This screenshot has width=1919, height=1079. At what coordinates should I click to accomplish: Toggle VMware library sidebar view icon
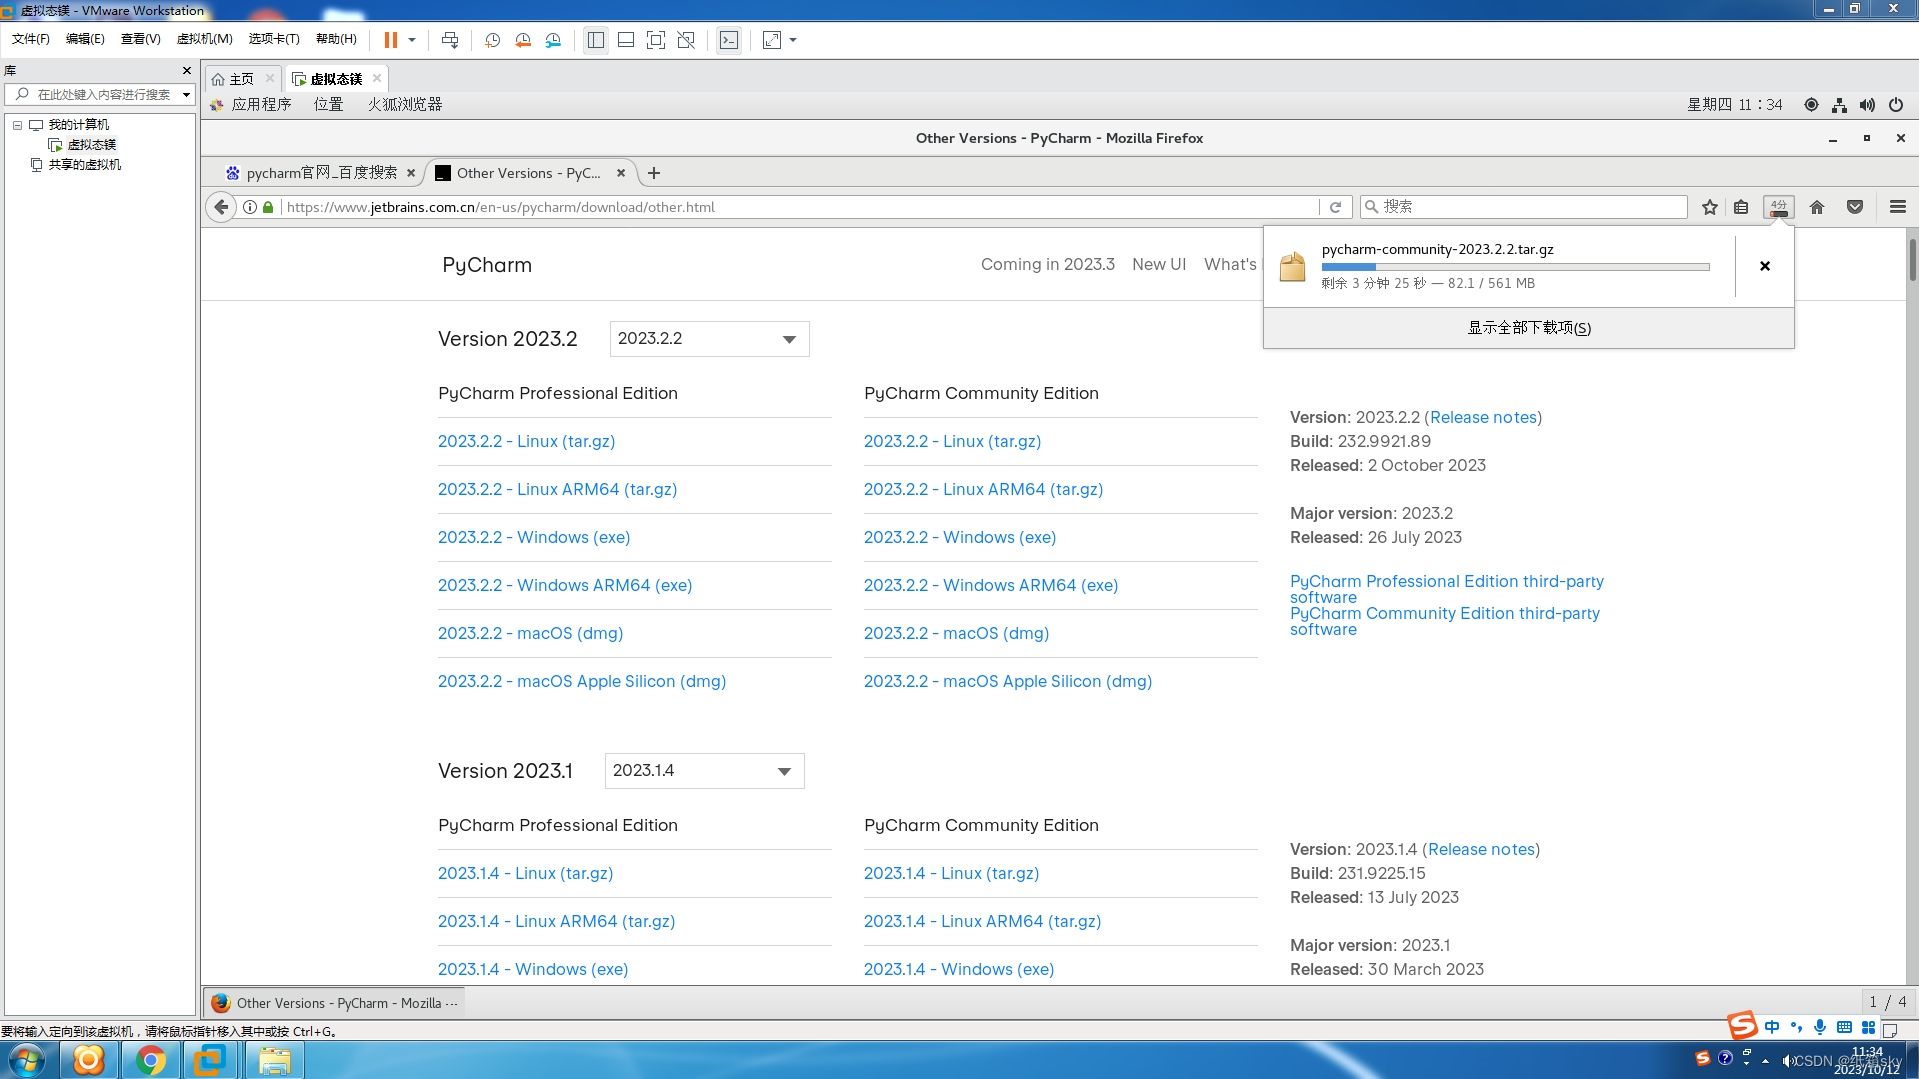[596, 40]
